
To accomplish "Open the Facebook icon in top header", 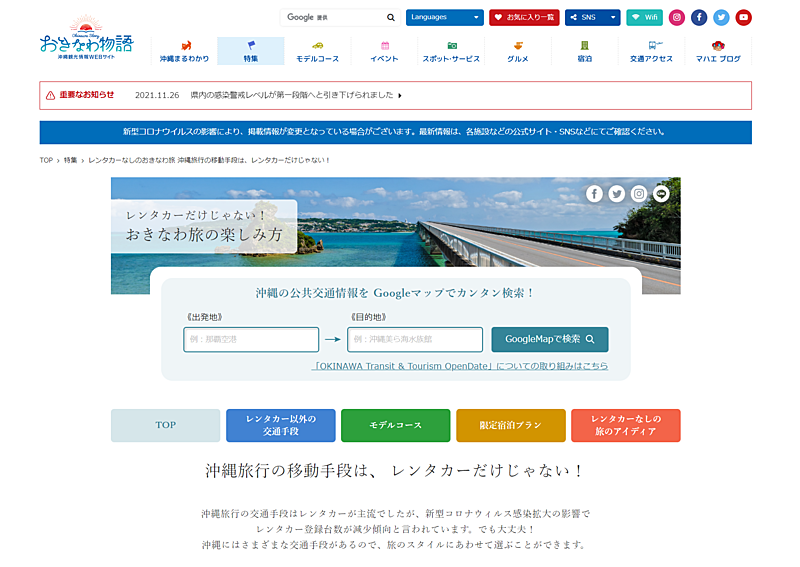I will (x=699, y=17).
